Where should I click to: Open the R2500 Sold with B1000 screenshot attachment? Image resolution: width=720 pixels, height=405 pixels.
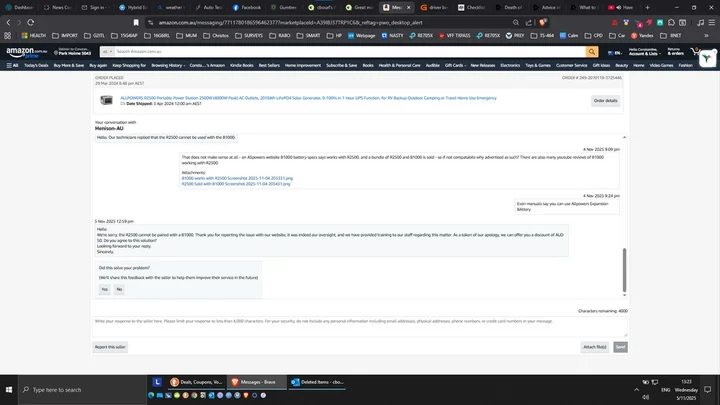[236, 184]
